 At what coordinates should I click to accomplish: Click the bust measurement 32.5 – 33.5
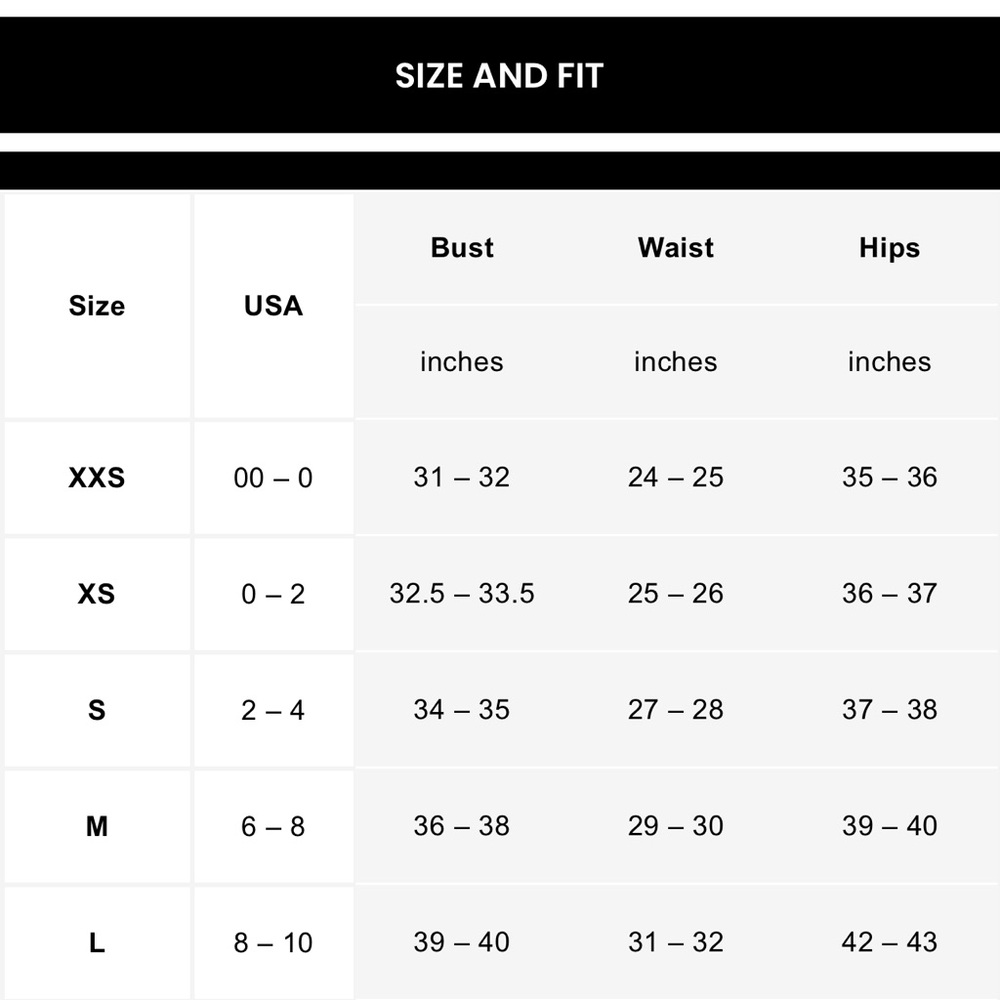462,594
